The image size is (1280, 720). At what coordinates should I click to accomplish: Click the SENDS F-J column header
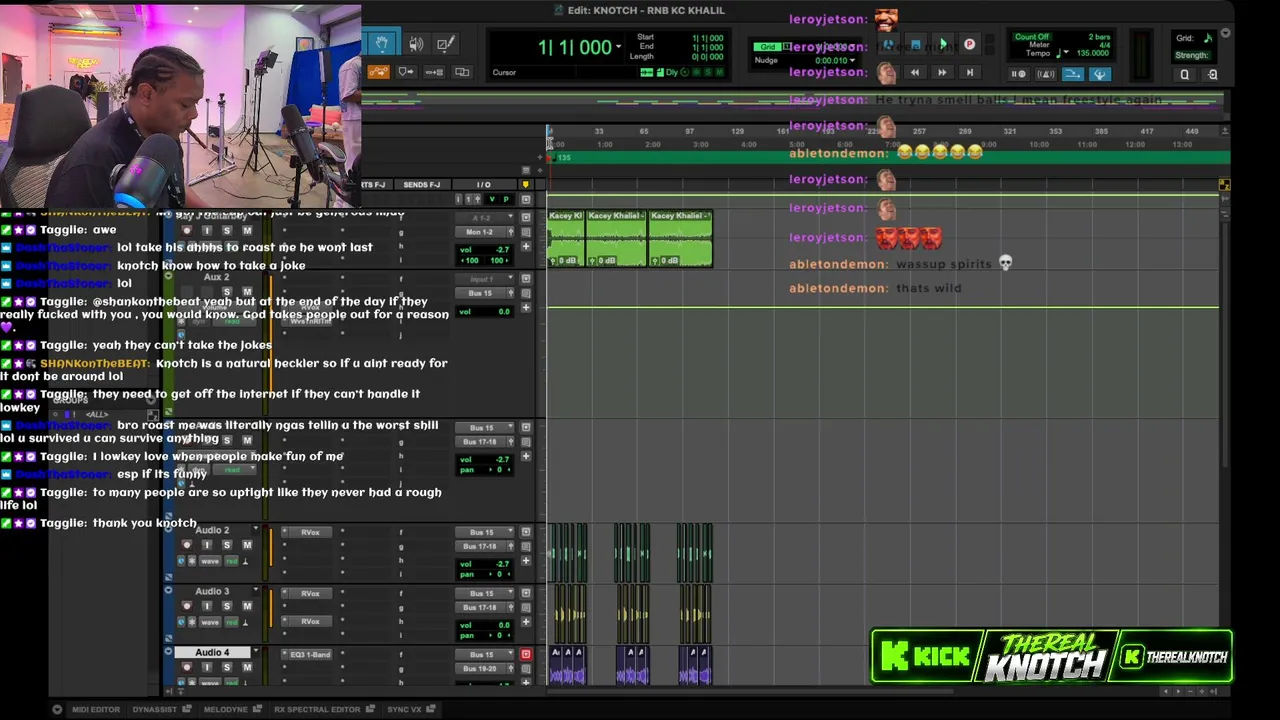421,185
